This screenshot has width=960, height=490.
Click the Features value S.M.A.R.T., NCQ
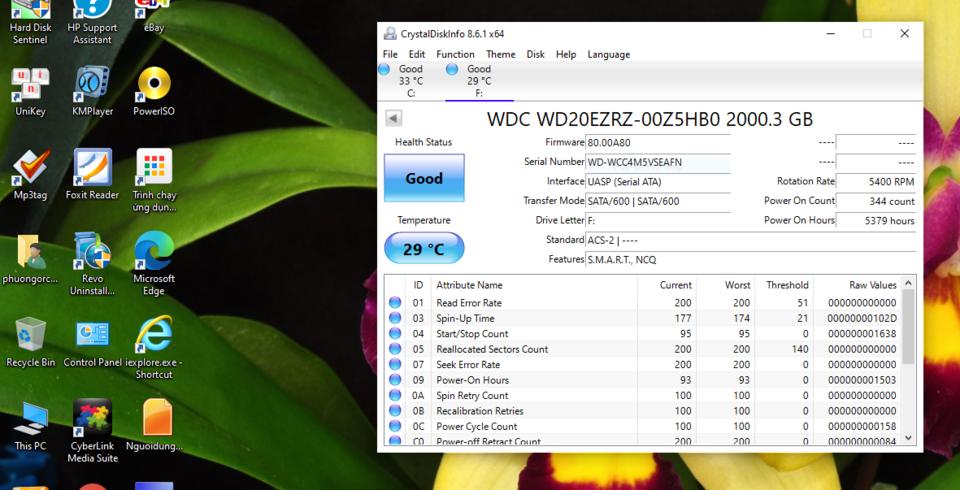tap(751, 260)
